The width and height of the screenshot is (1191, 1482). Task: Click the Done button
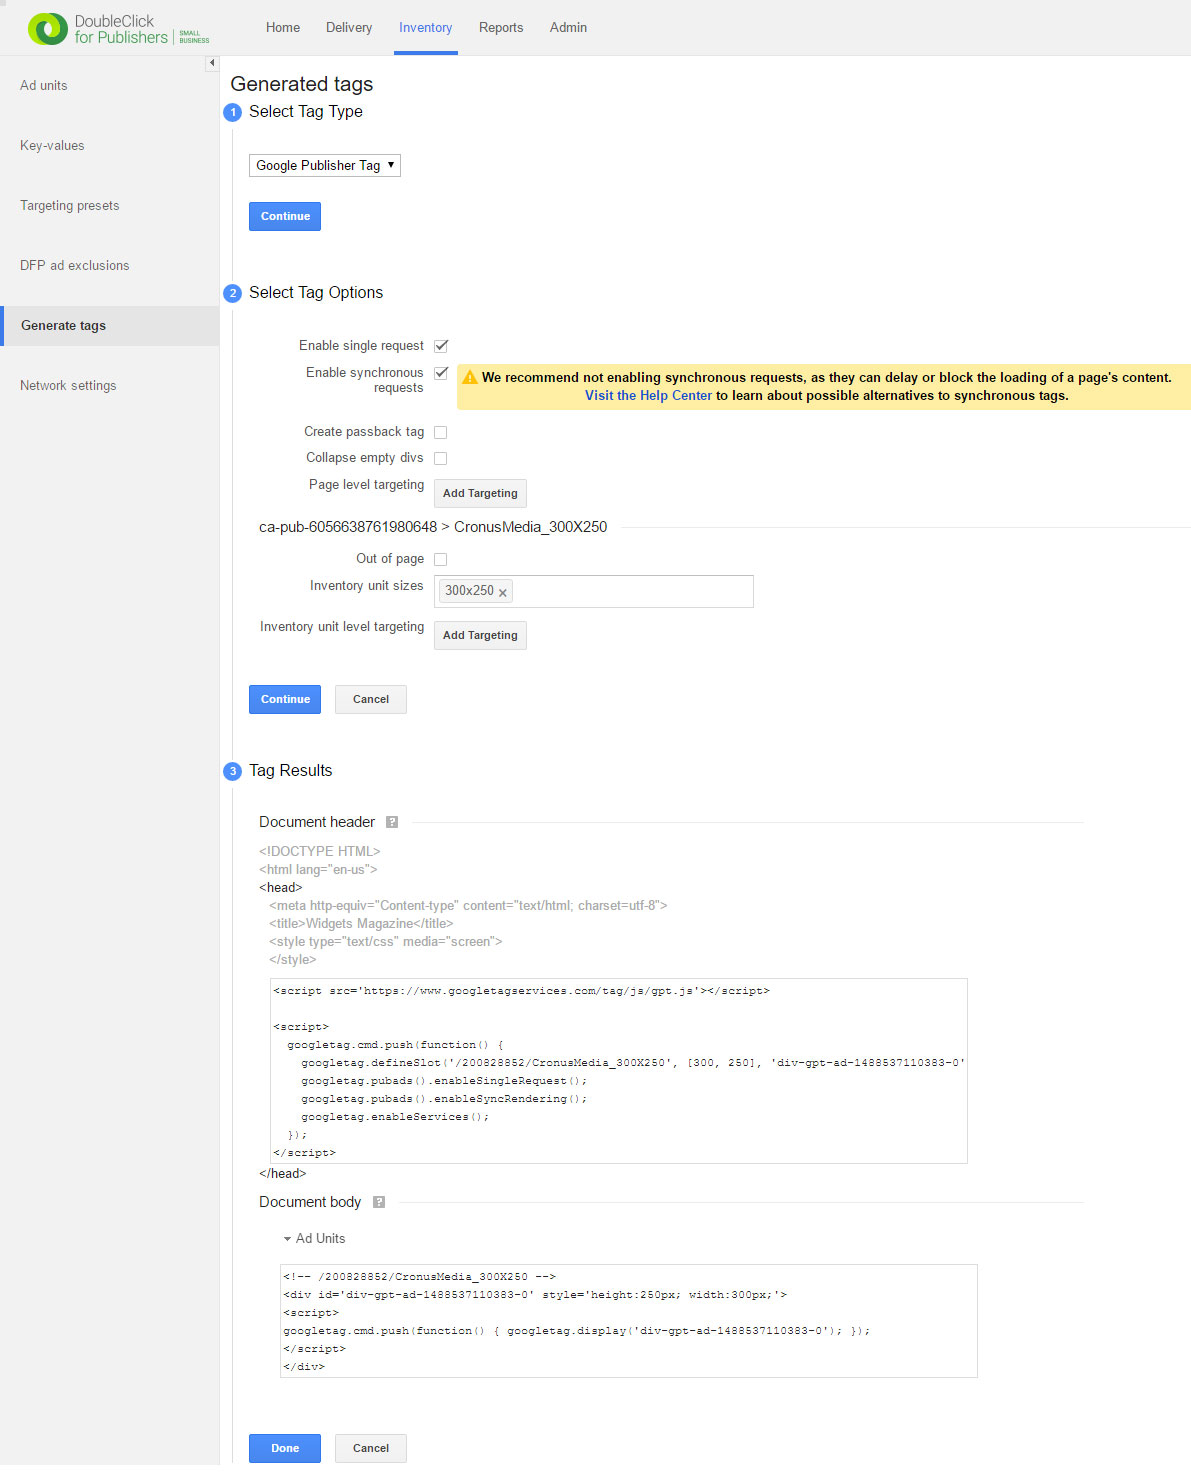coord(285,1448)
